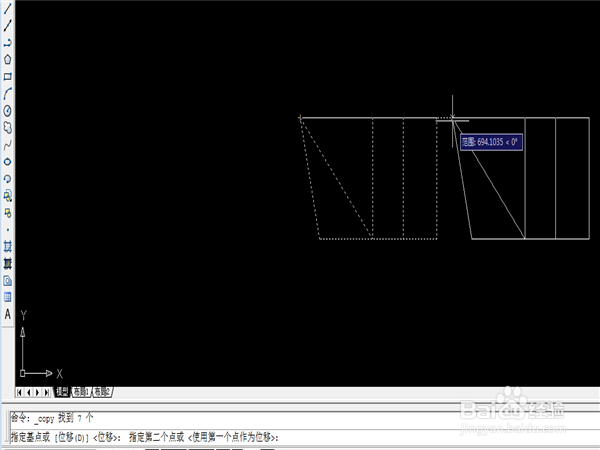
Task: Select the Region tool
Action: coord(8,281)
